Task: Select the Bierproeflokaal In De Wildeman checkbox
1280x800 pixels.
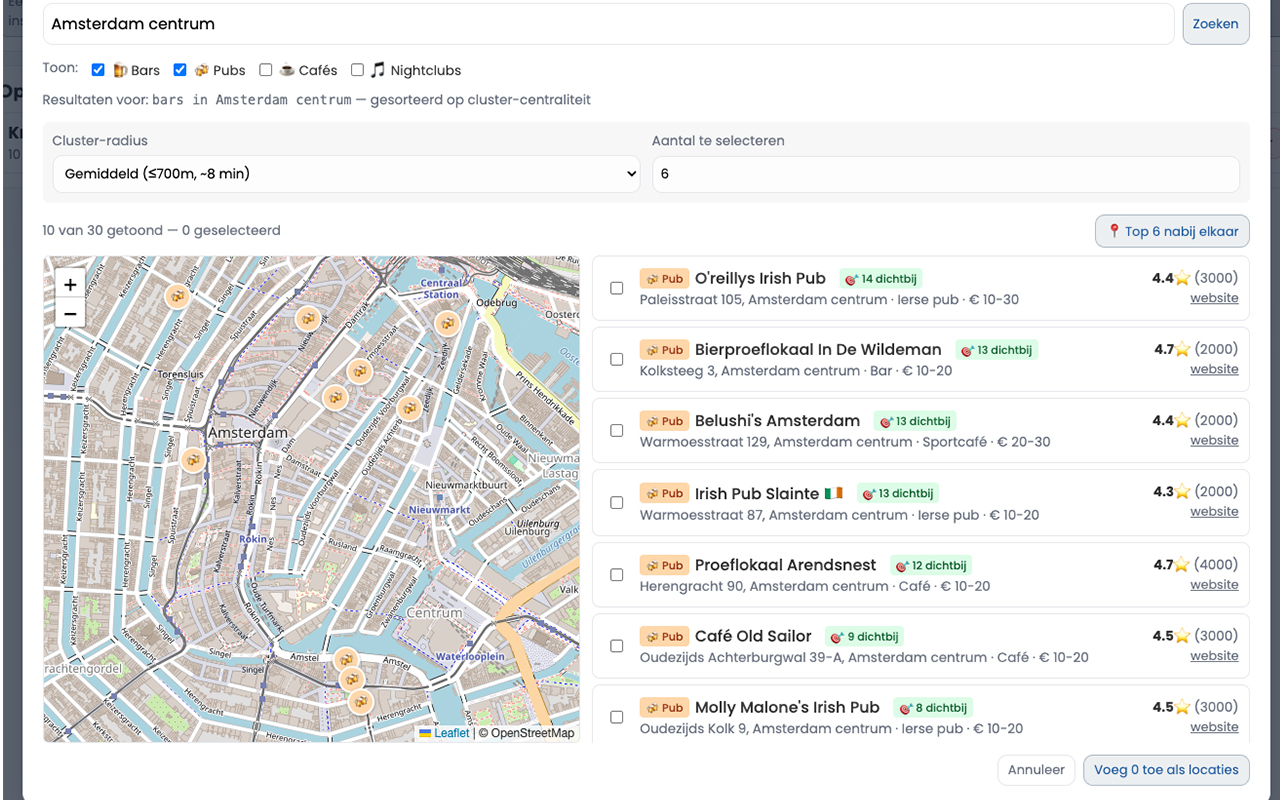Action: click(617, 359)
